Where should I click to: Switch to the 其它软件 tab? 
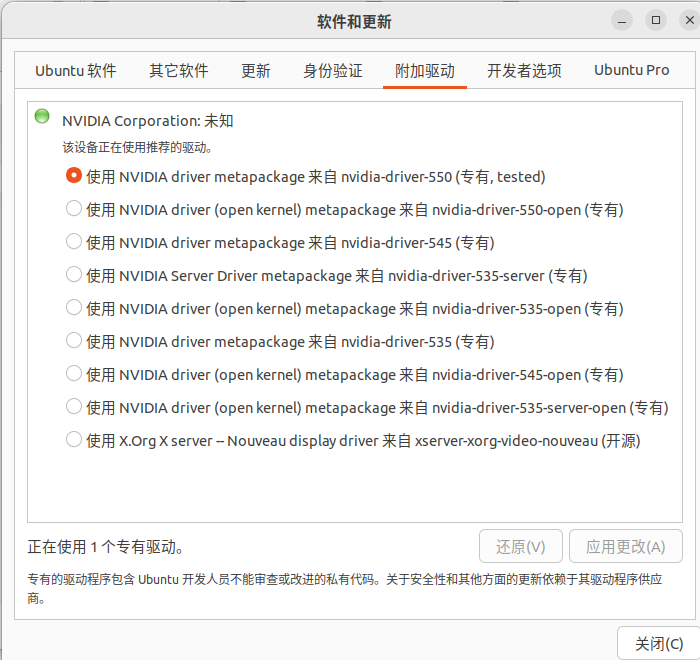click(x=179, y=71)
